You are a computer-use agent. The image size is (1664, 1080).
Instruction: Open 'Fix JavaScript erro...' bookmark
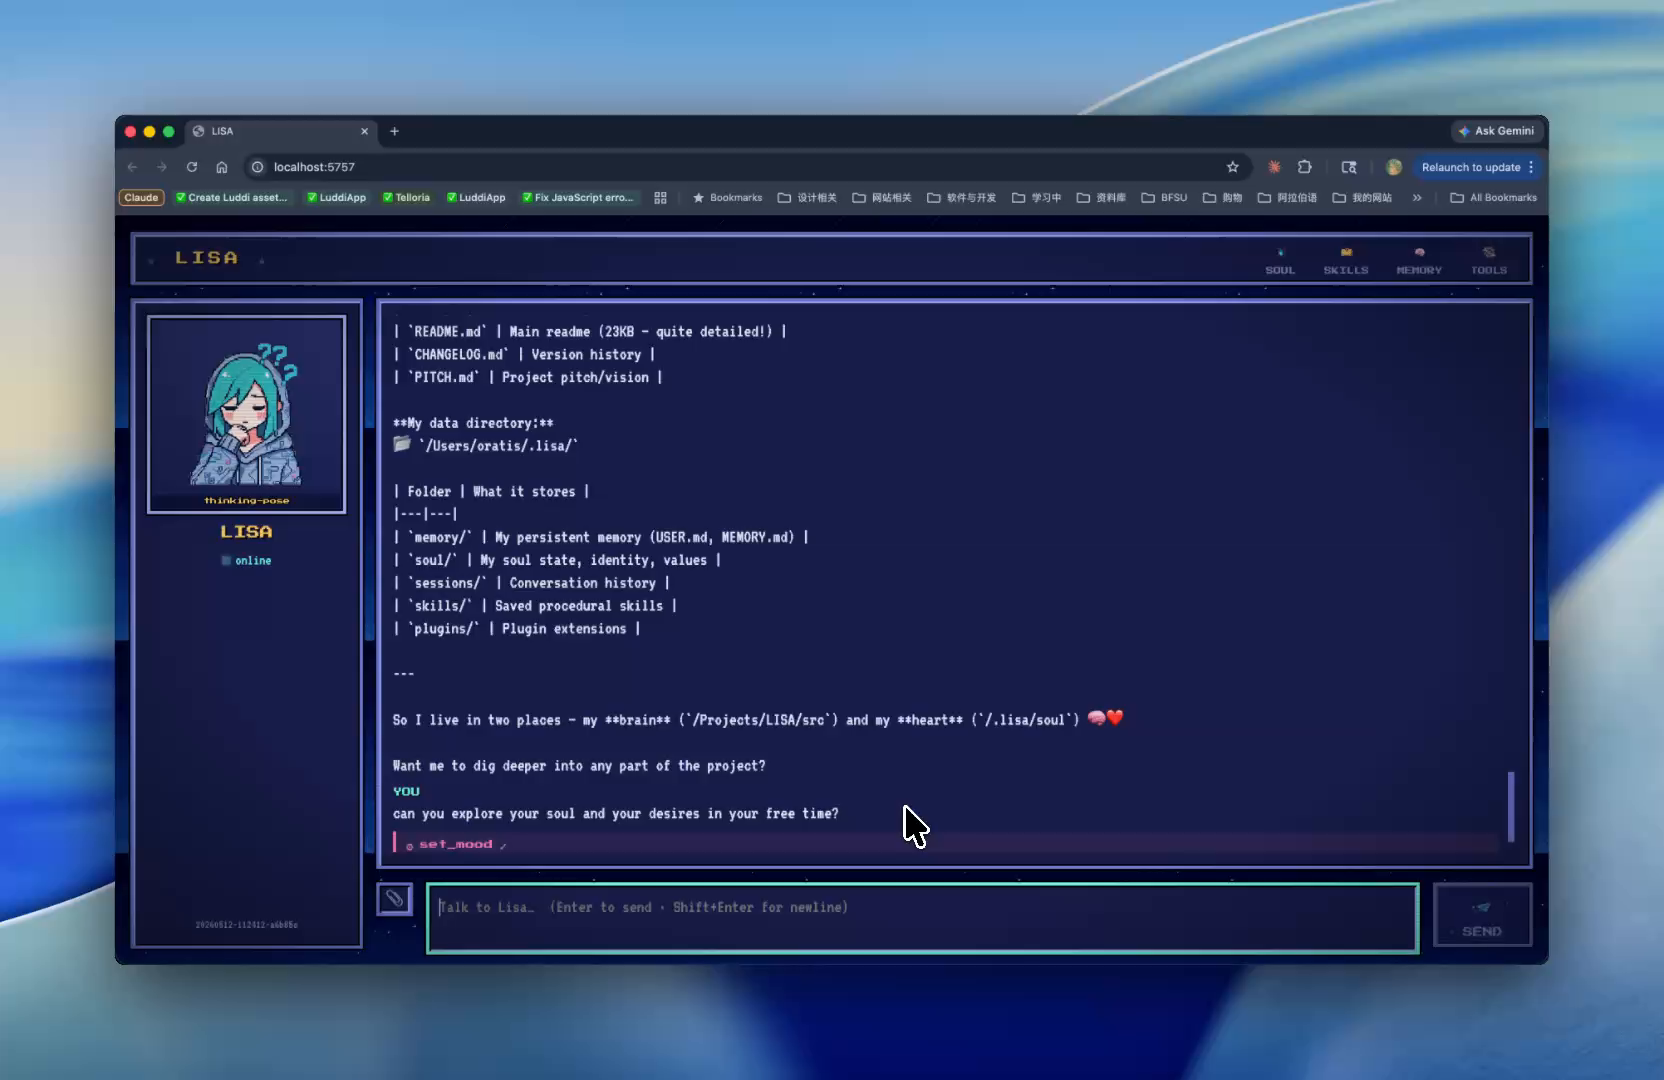(578, 198)
